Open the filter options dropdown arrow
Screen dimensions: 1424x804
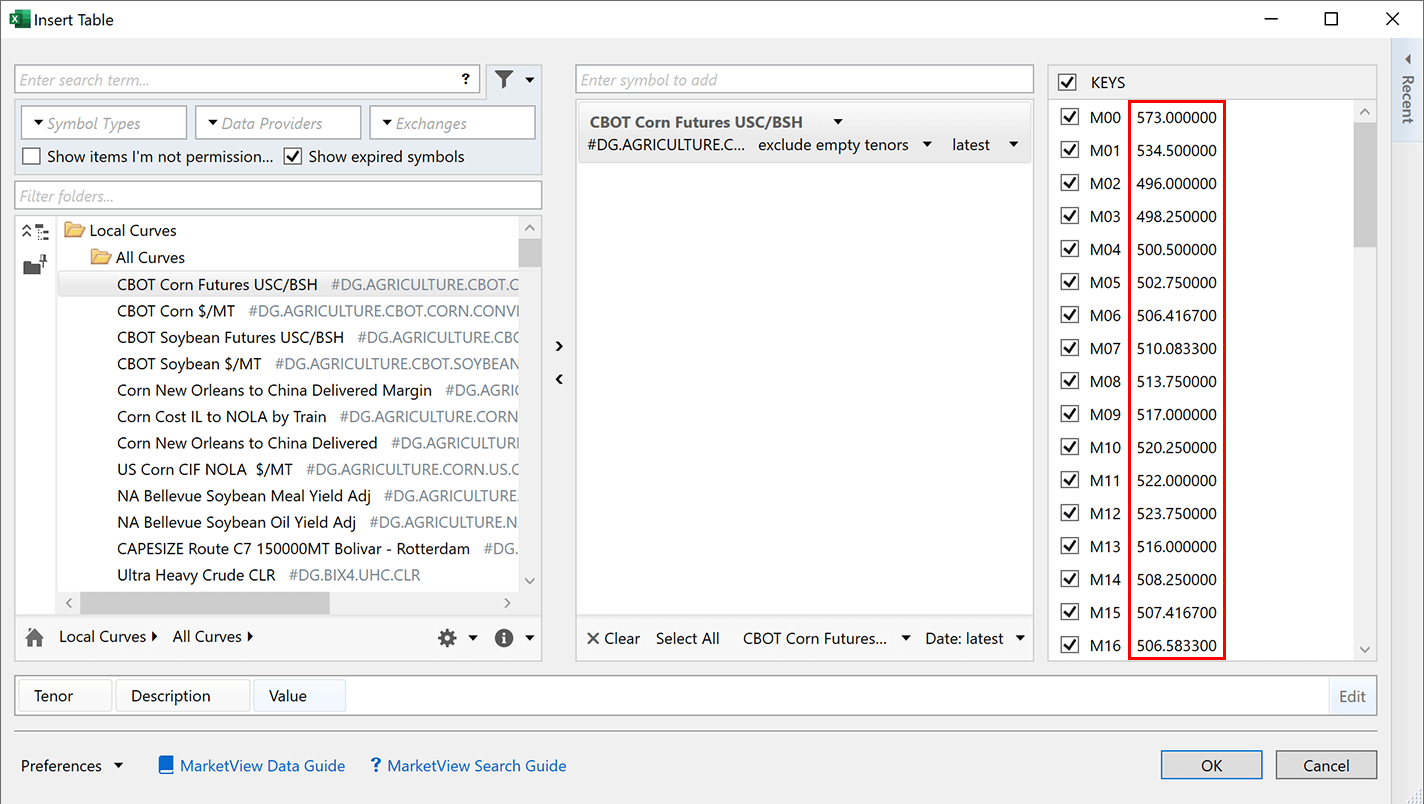point(530,80)
